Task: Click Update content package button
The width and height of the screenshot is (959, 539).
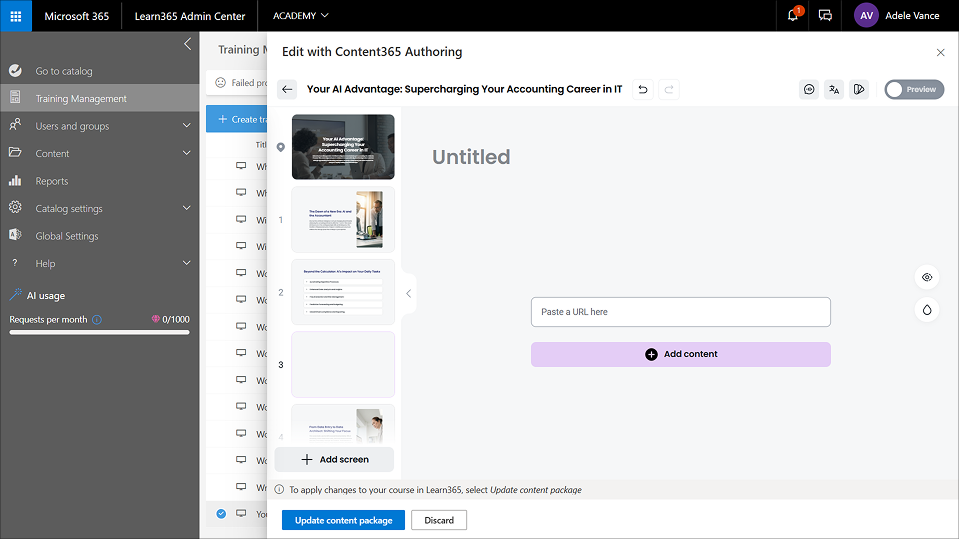Action: (x=343, y=520)
